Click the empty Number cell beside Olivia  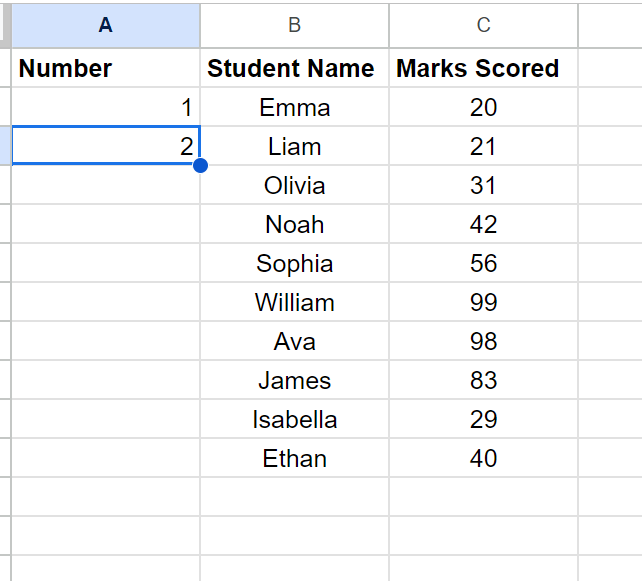coord(105,186)
